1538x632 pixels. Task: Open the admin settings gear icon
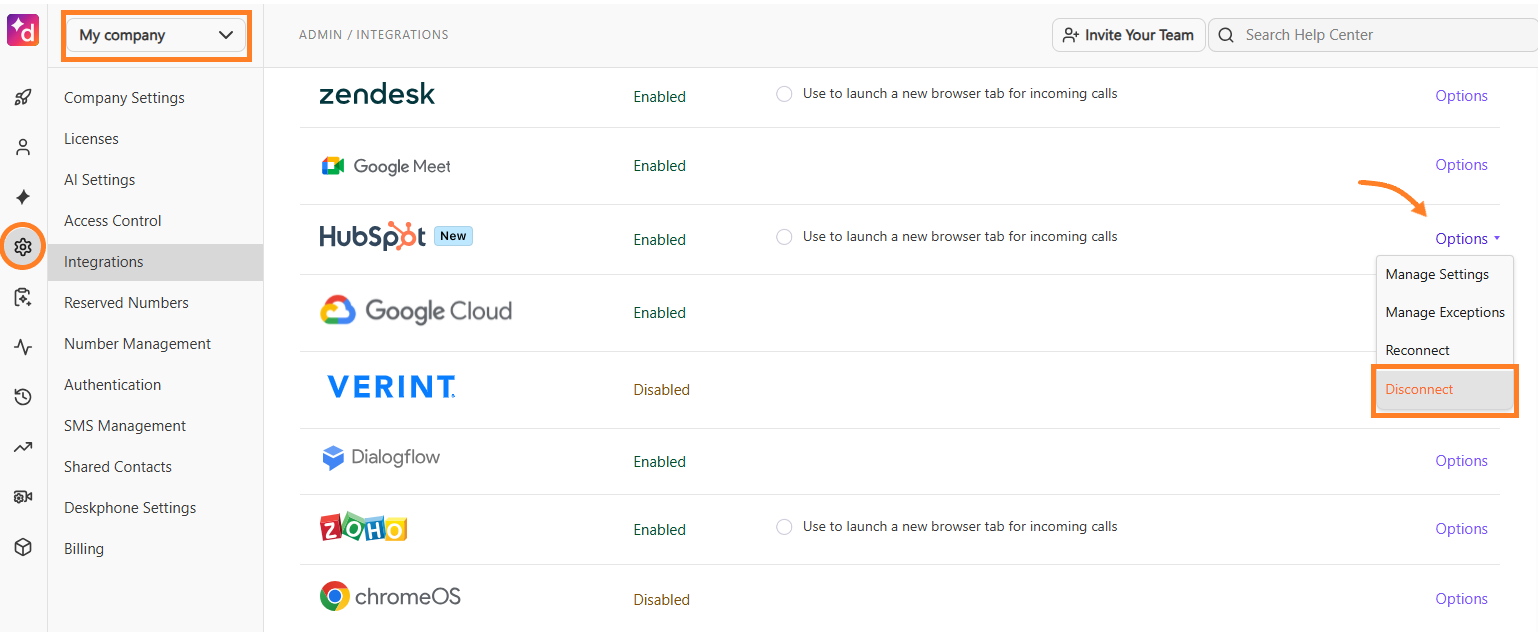[x=23, y=247]
